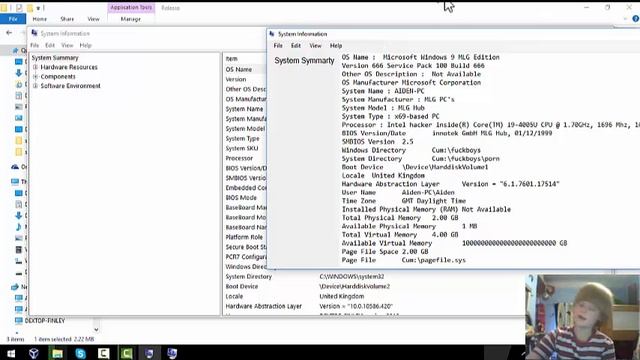Image resolution: width=640 pixels, height=360 pixels.
Task: Click '1 item selected 2.22 MB' status text
Action: [x=64, y=339]
